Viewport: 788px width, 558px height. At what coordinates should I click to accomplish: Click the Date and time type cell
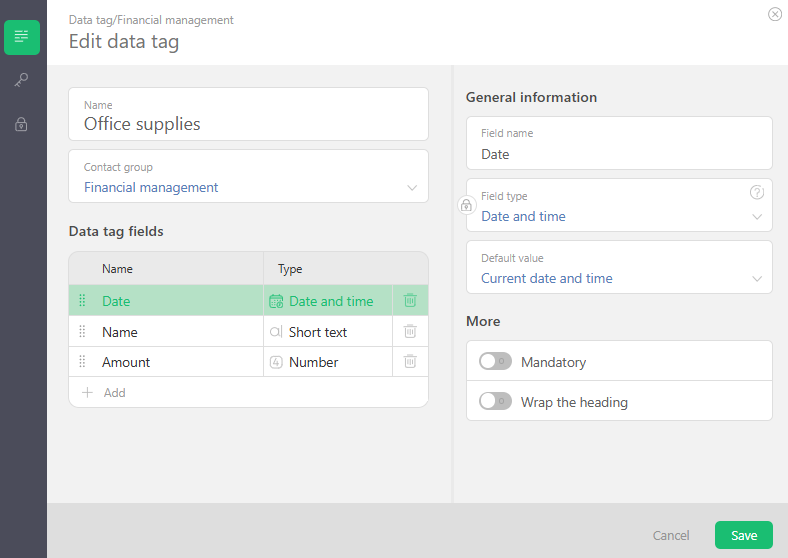(x=328, y=301)
